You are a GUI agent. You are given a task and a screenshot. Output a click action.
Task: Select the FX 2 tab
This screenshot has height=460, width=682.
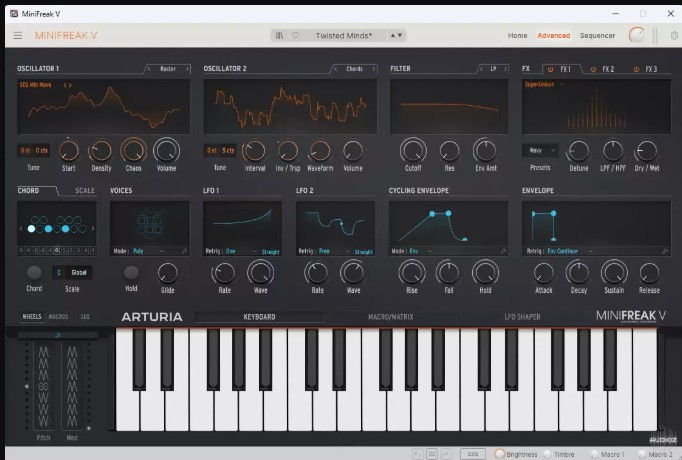coord(608,69)
